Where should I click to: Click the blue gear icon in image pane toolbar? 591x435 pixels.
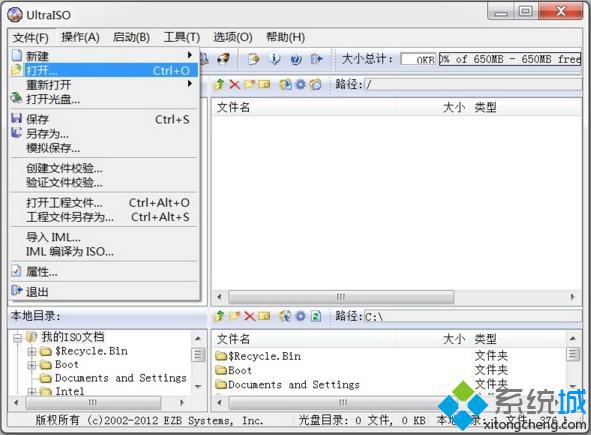coord(300,84)
